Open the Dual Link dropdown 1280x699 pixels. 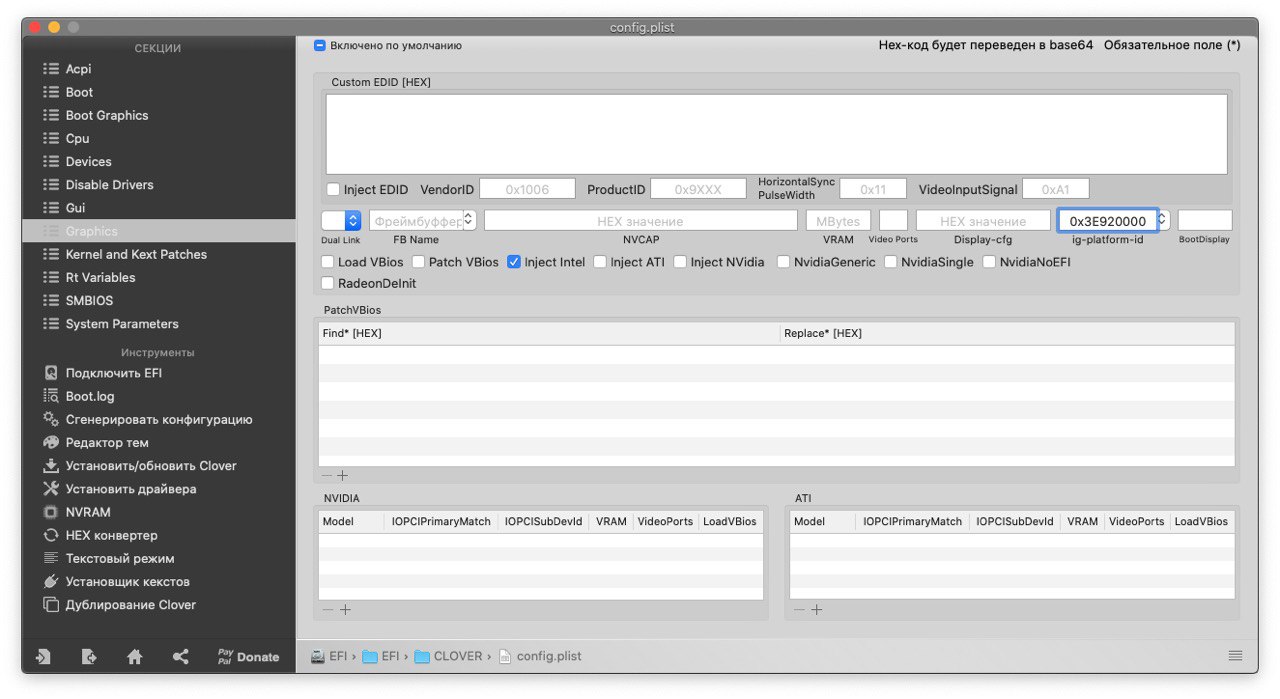[x=341, y=221]
